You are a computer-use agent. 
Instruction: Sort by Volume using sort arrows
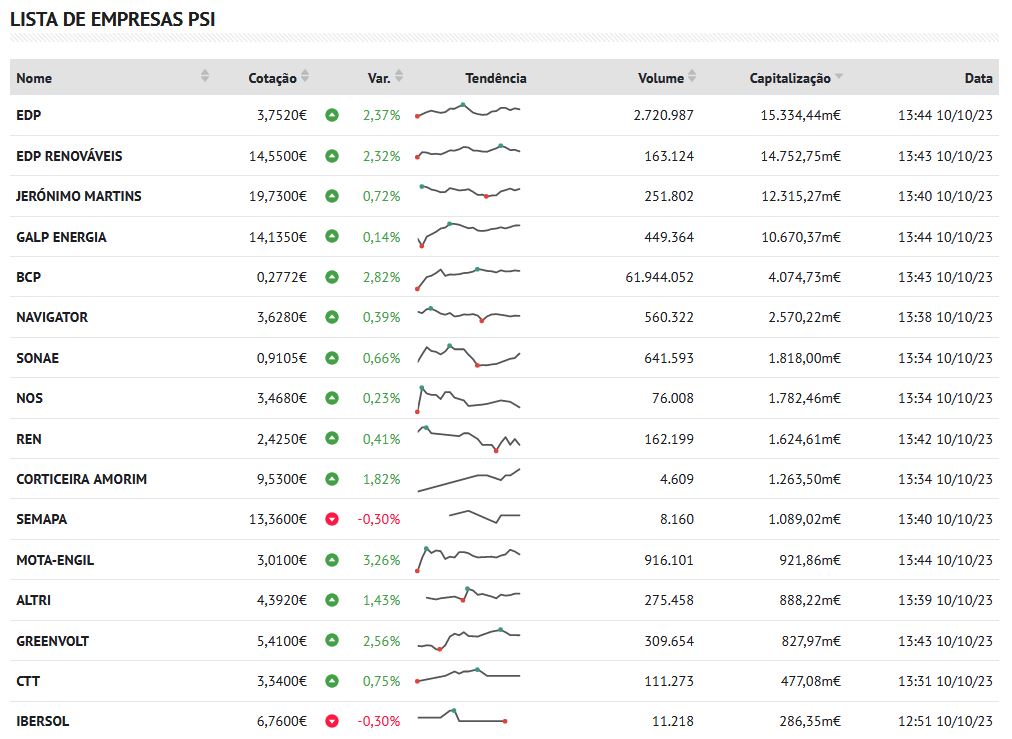(x=692, y=77)
